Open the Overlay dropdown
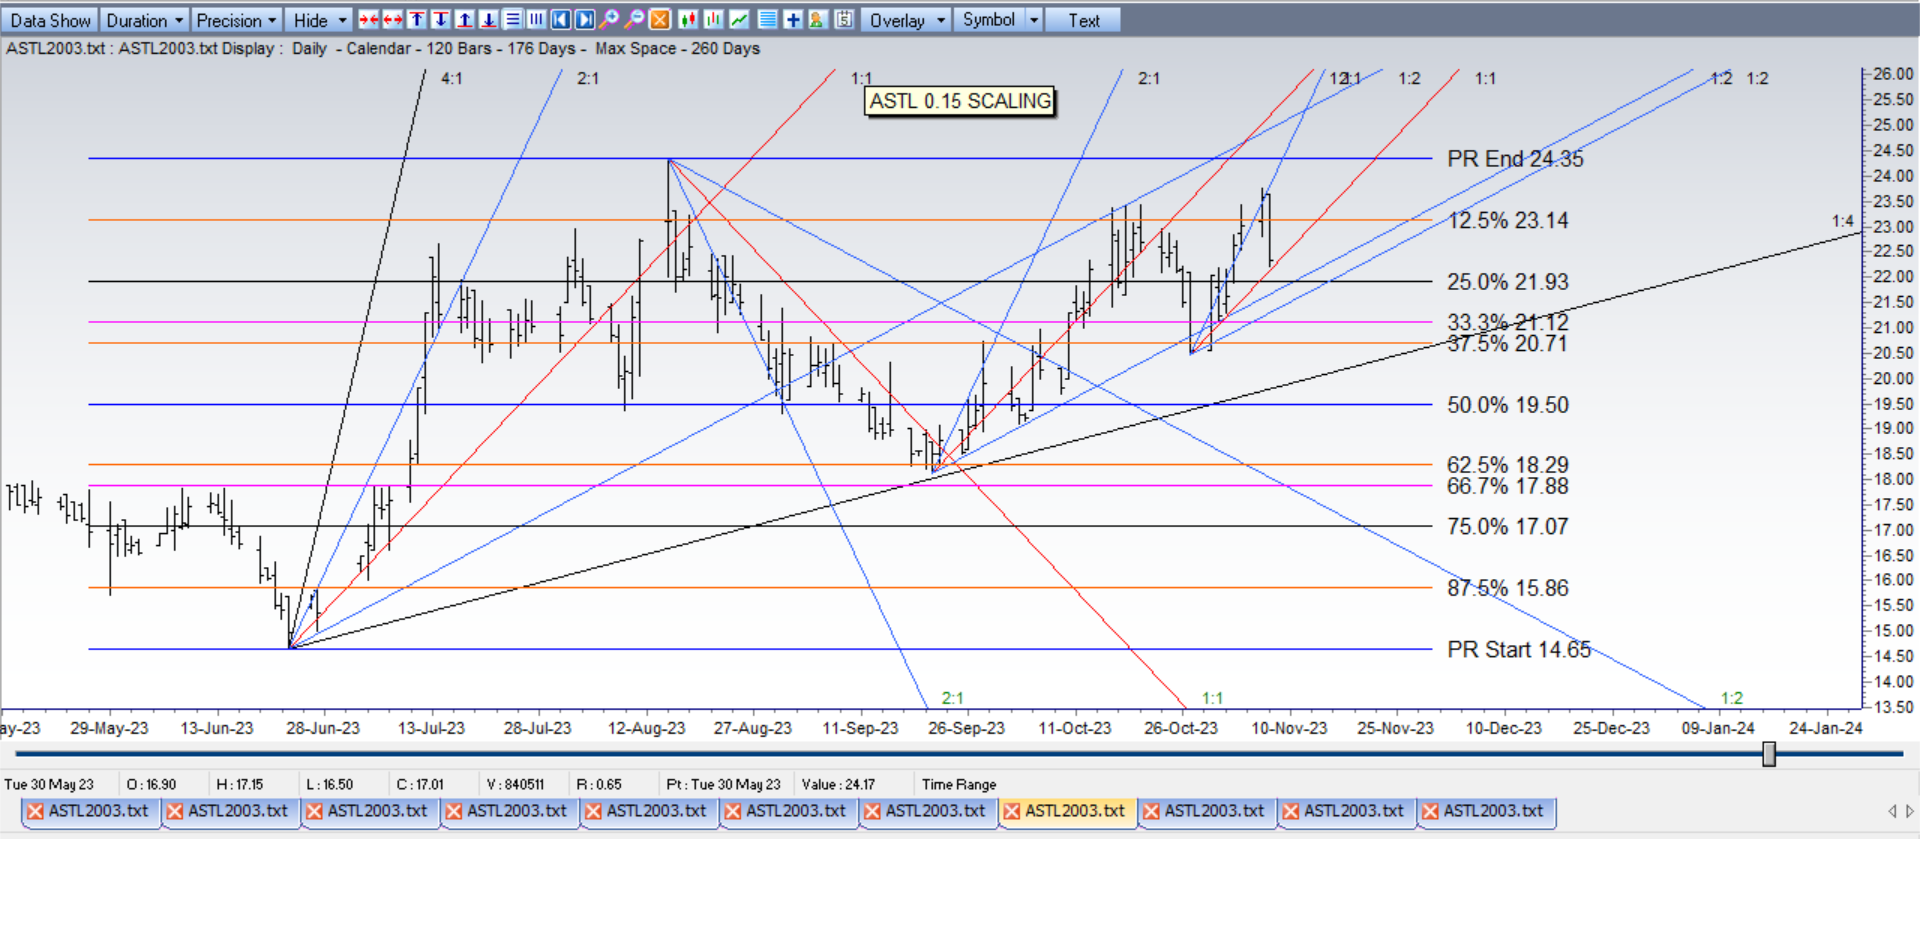 906,20
